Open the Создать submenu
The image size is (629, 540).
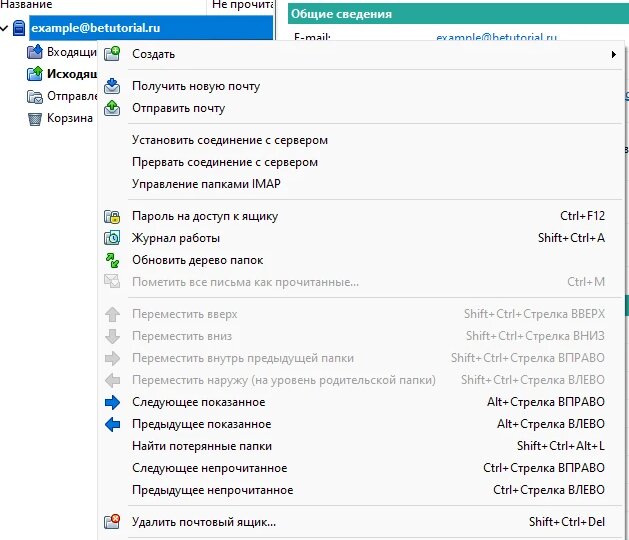[361, 54]
